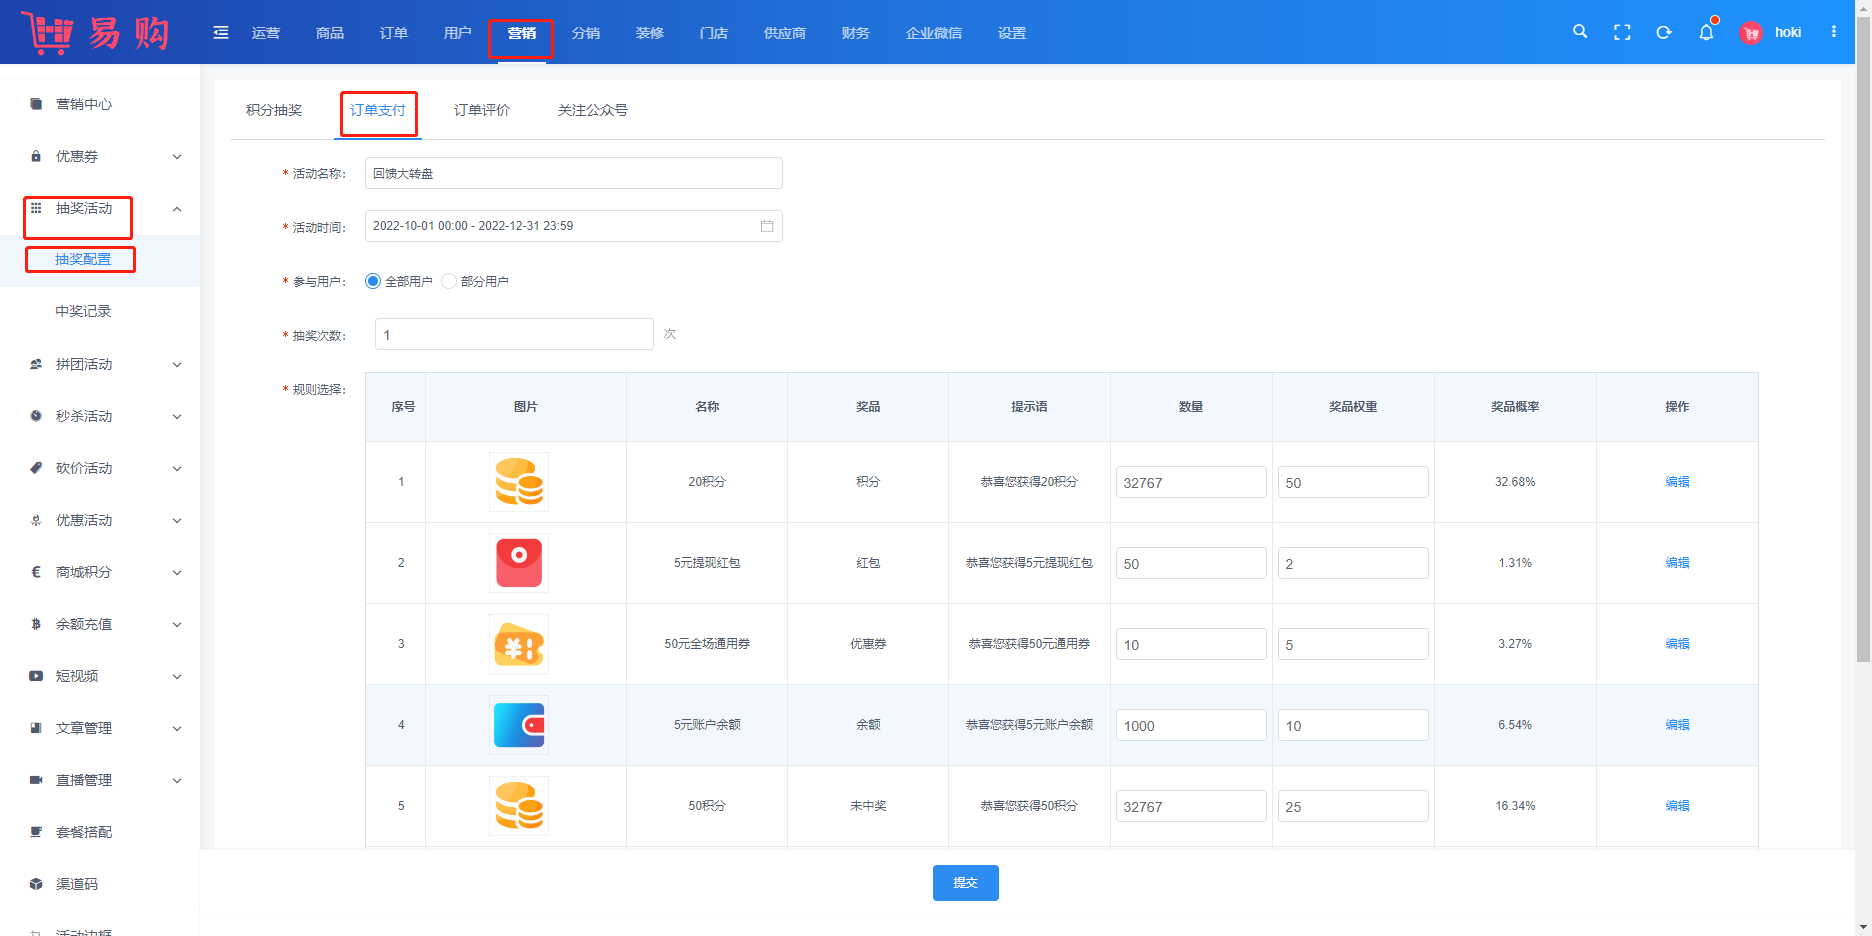Click the 活动名称 input field
Image resolution: width=1872 pixels, height=936 pixels.
tap(573, 173)
